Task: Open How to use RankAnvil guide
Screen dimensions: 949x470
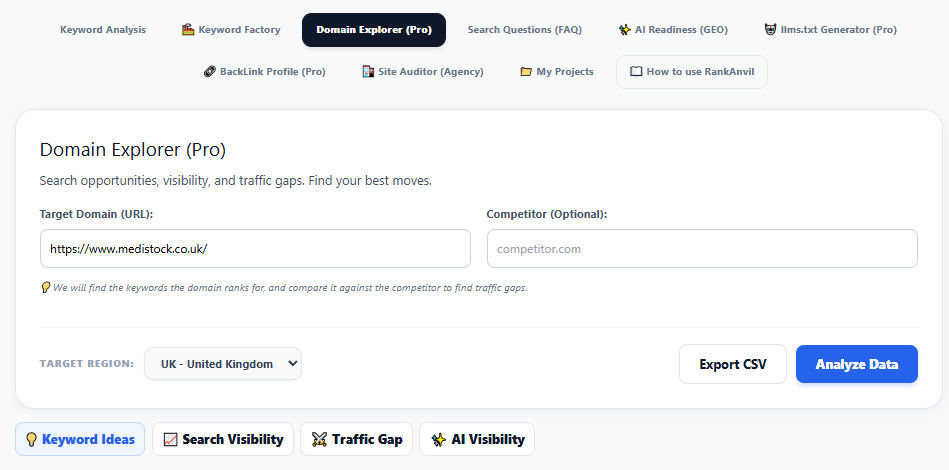Action: (692, 72)
